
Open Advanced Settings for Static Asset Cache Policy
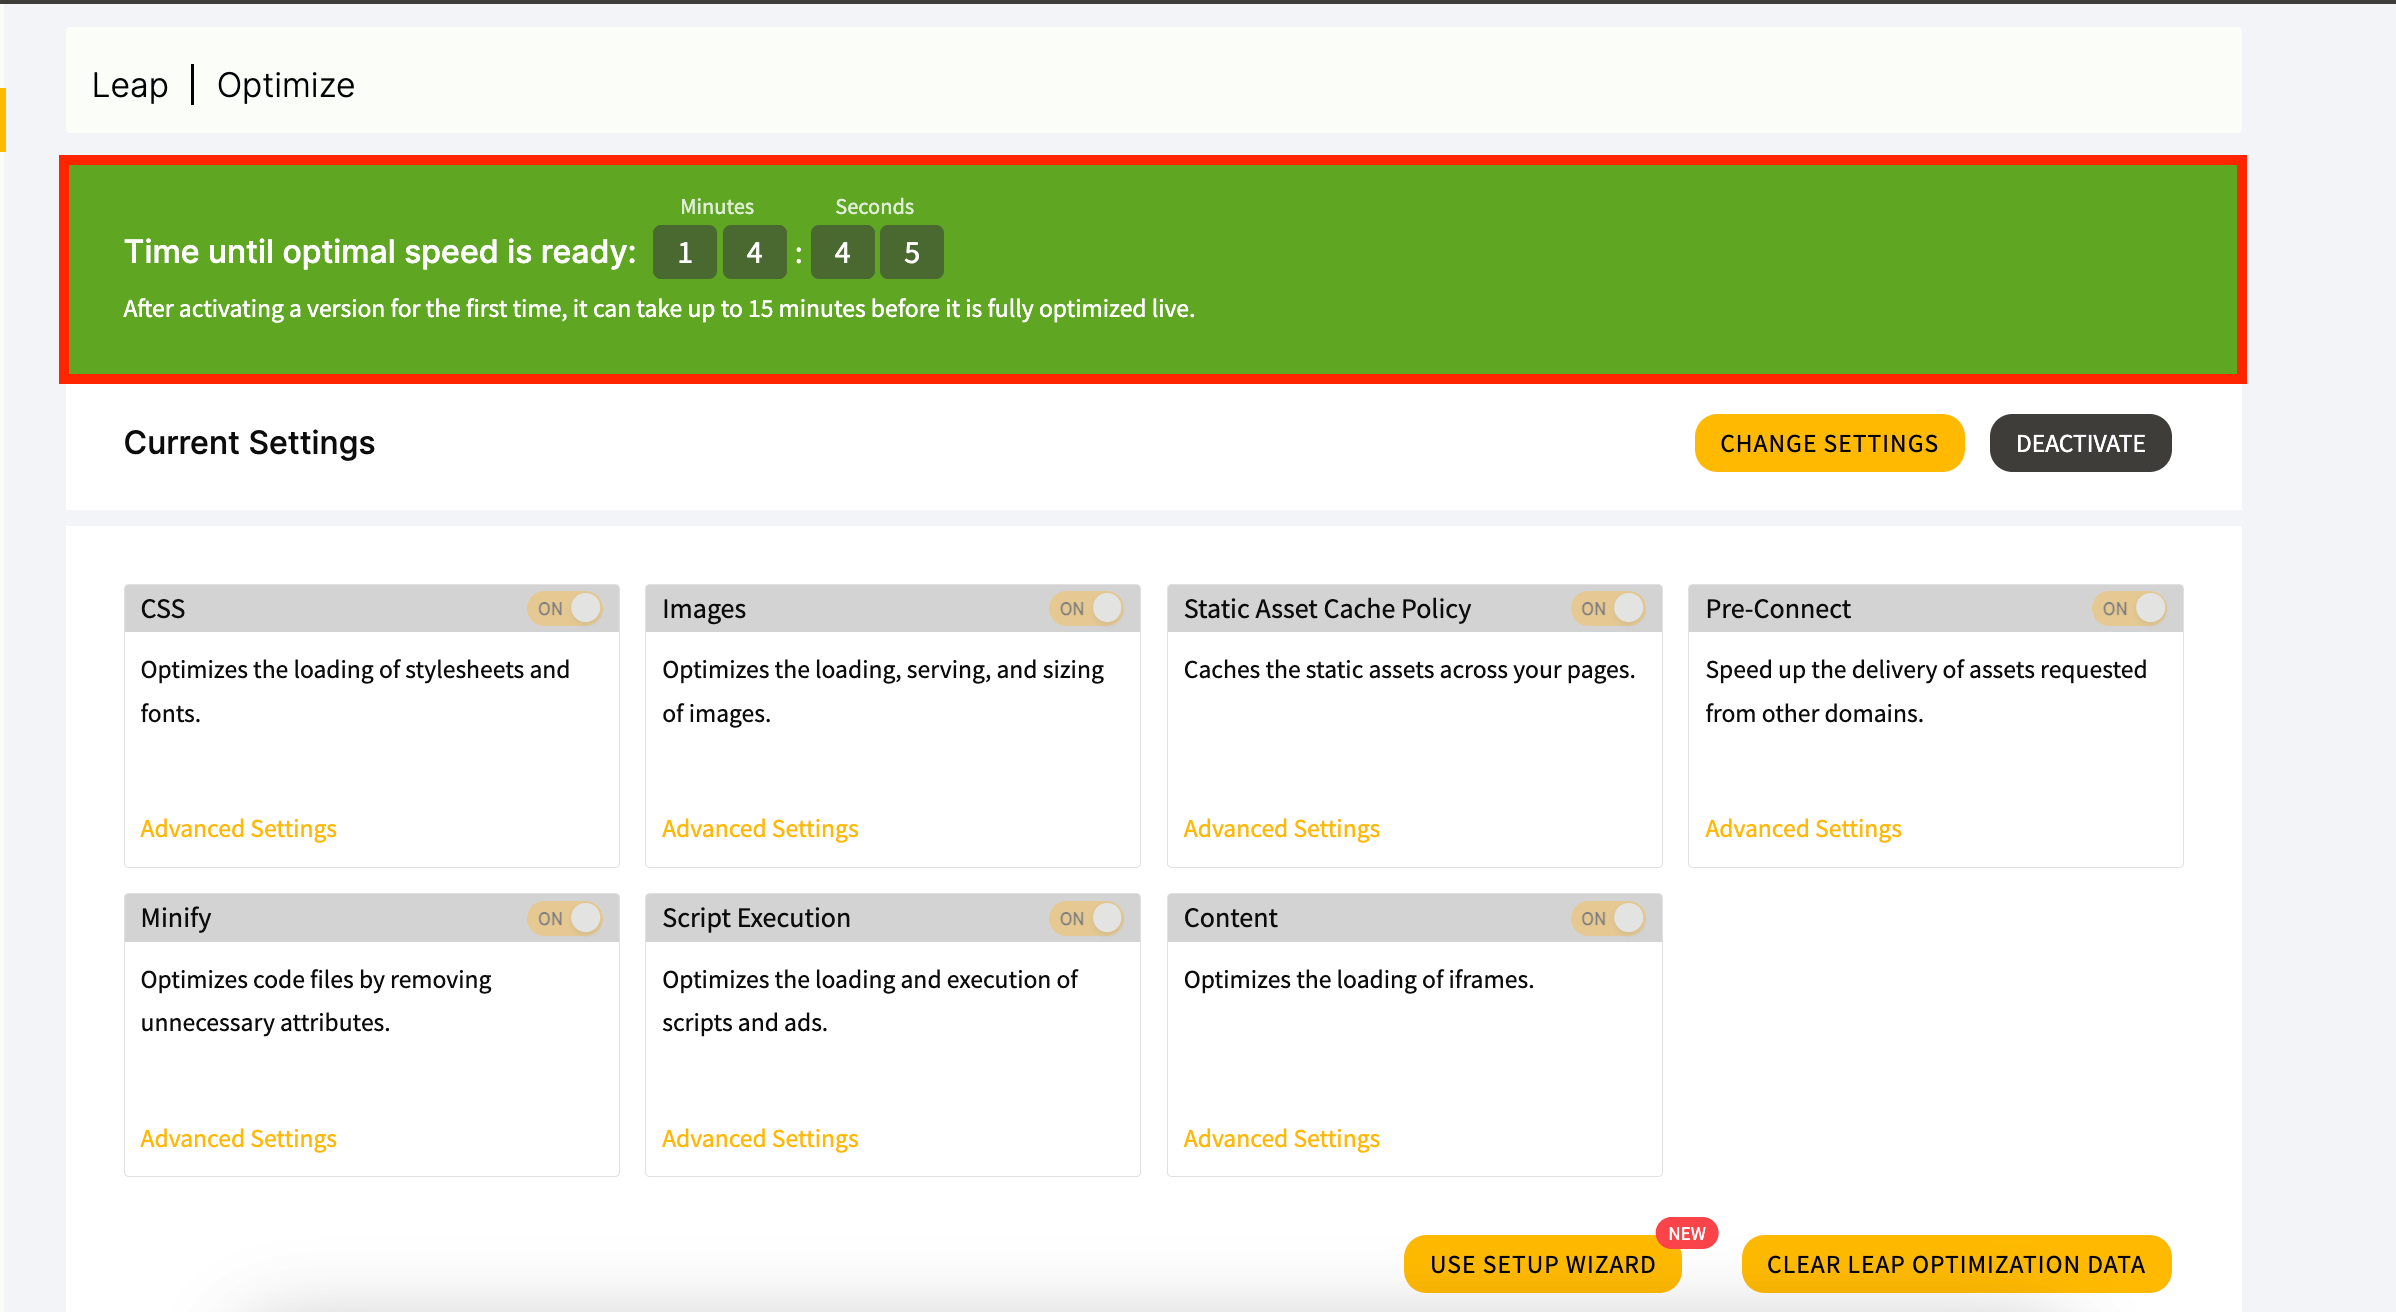(x=1281, y=829)
